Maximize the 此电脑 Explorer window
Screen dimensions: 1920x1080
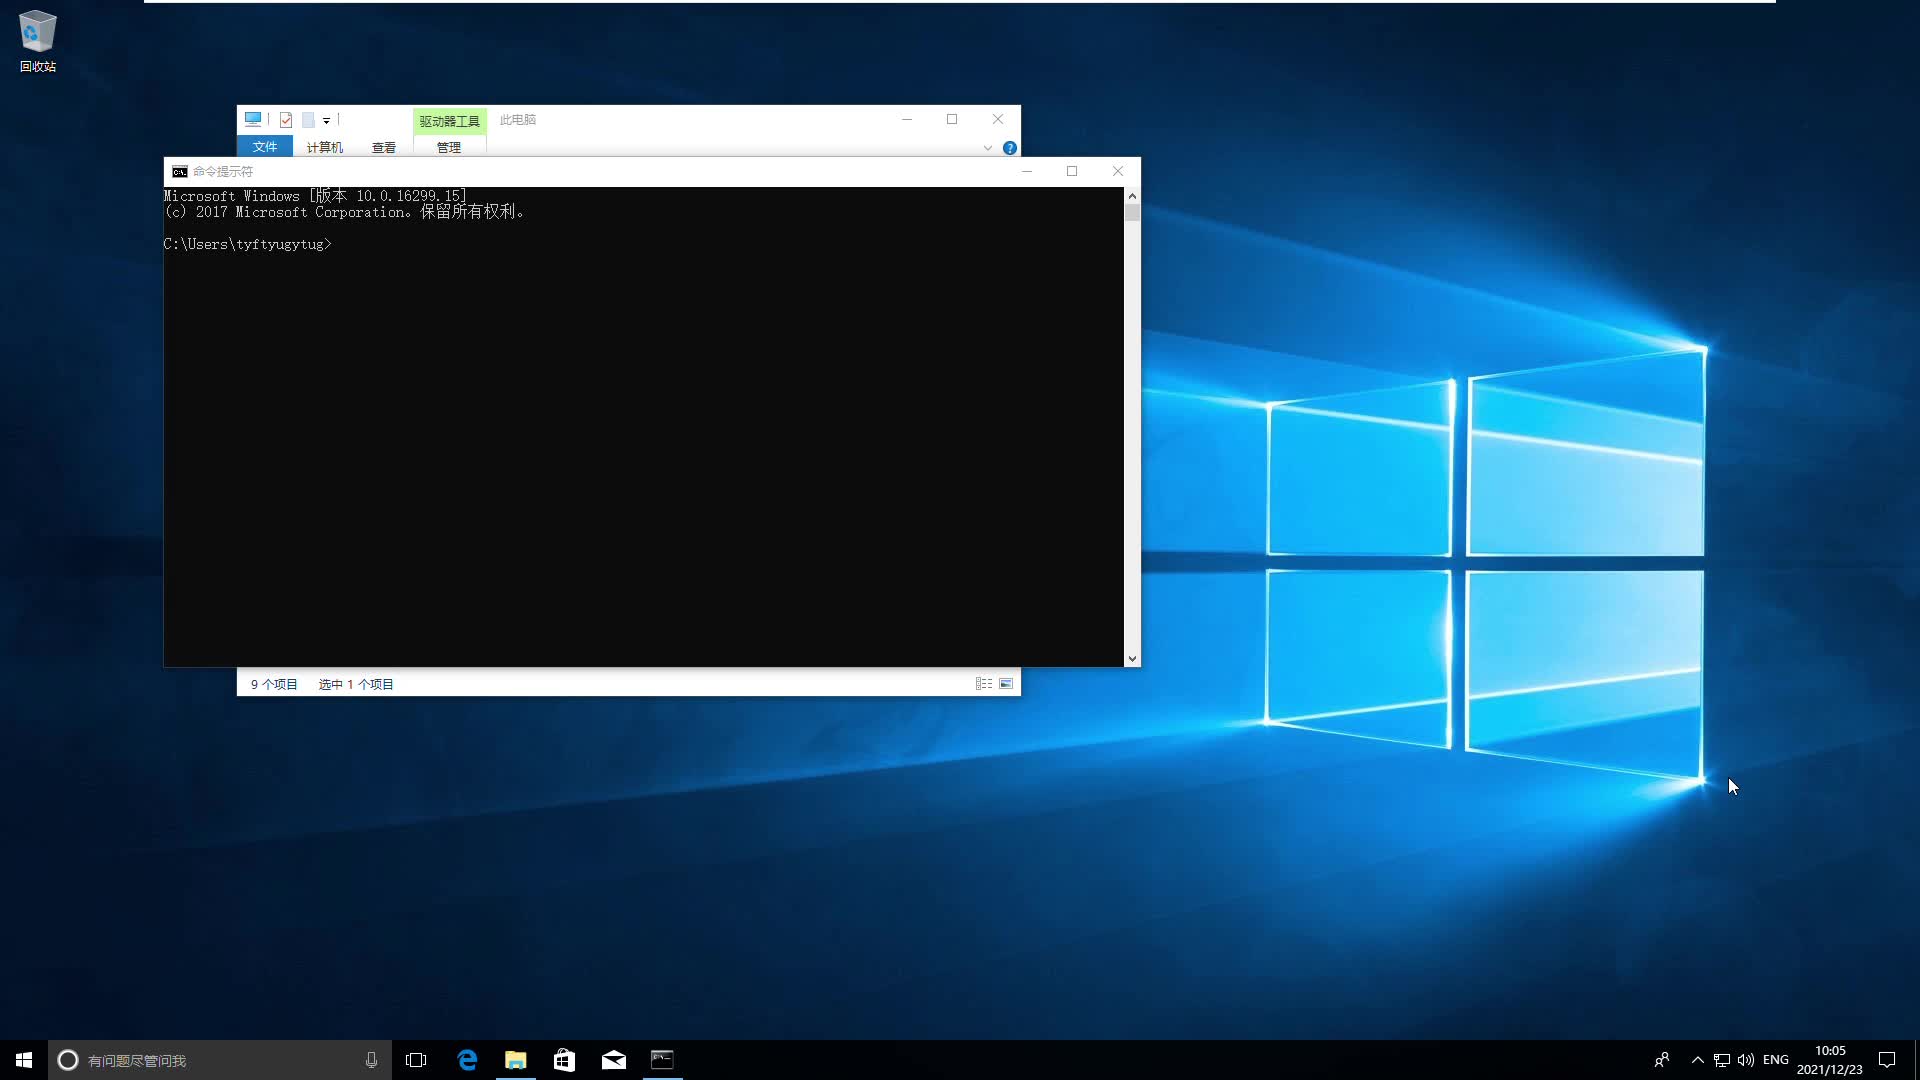coord(952,119)
